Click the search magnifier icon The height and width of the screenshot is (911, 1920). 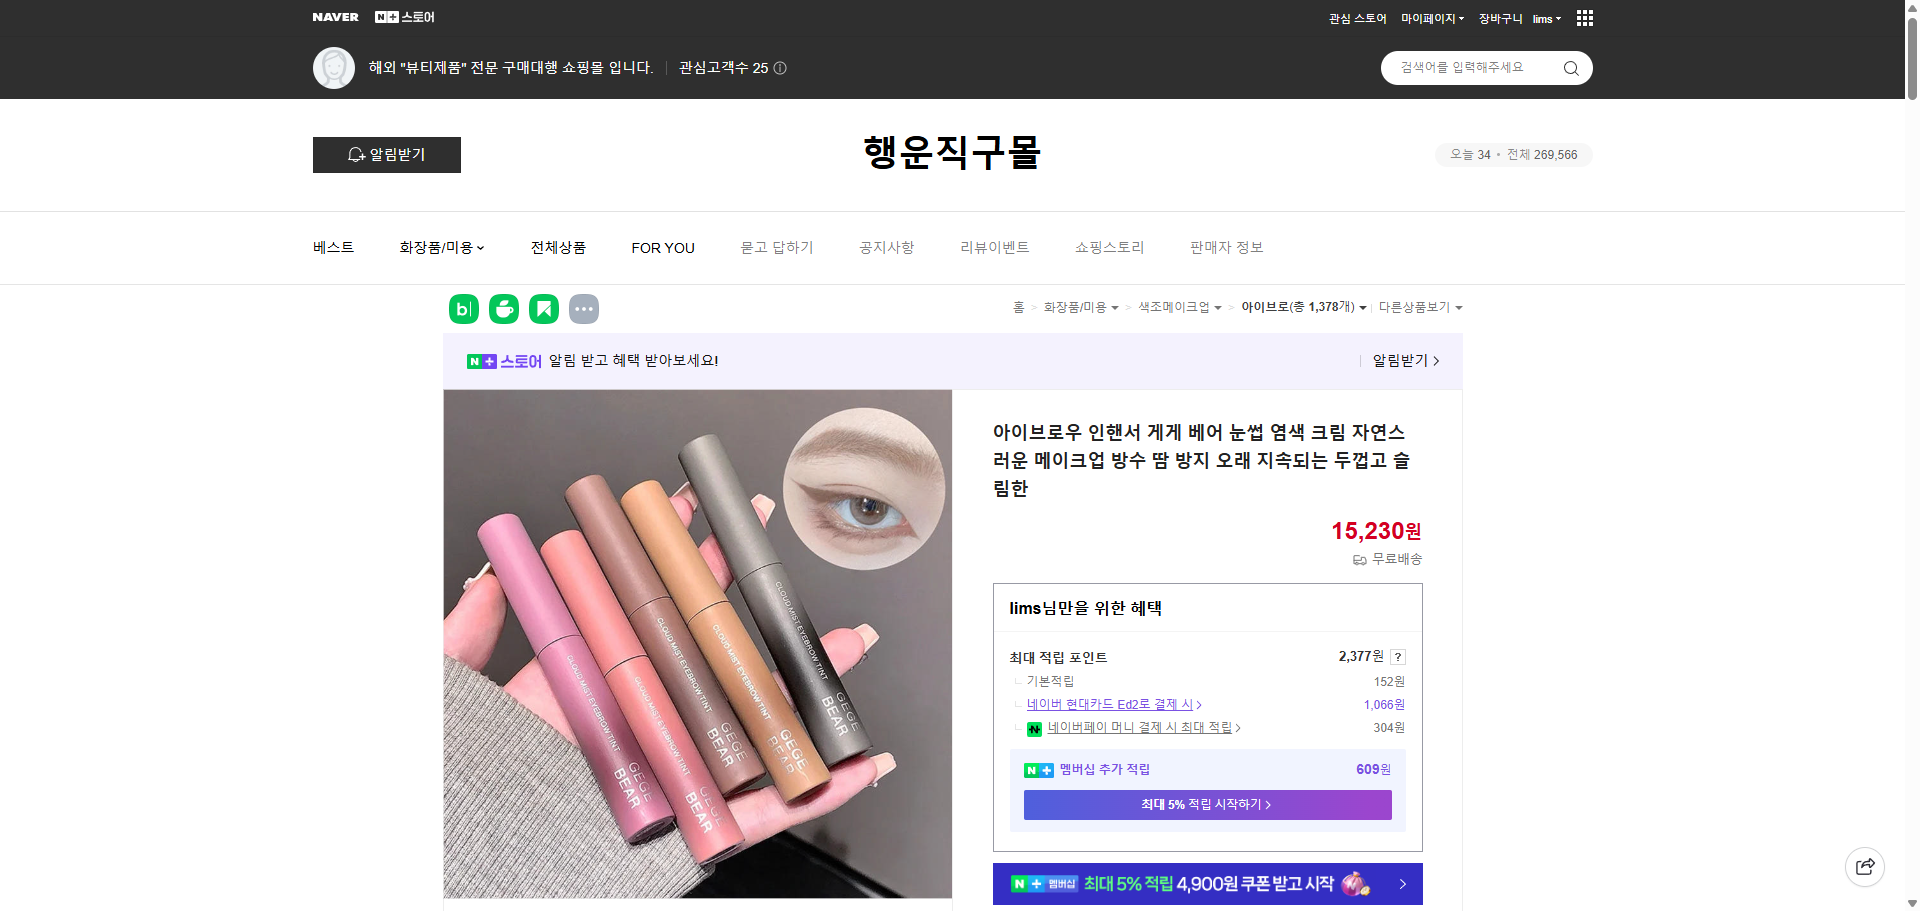click(x=1570, y=67)
